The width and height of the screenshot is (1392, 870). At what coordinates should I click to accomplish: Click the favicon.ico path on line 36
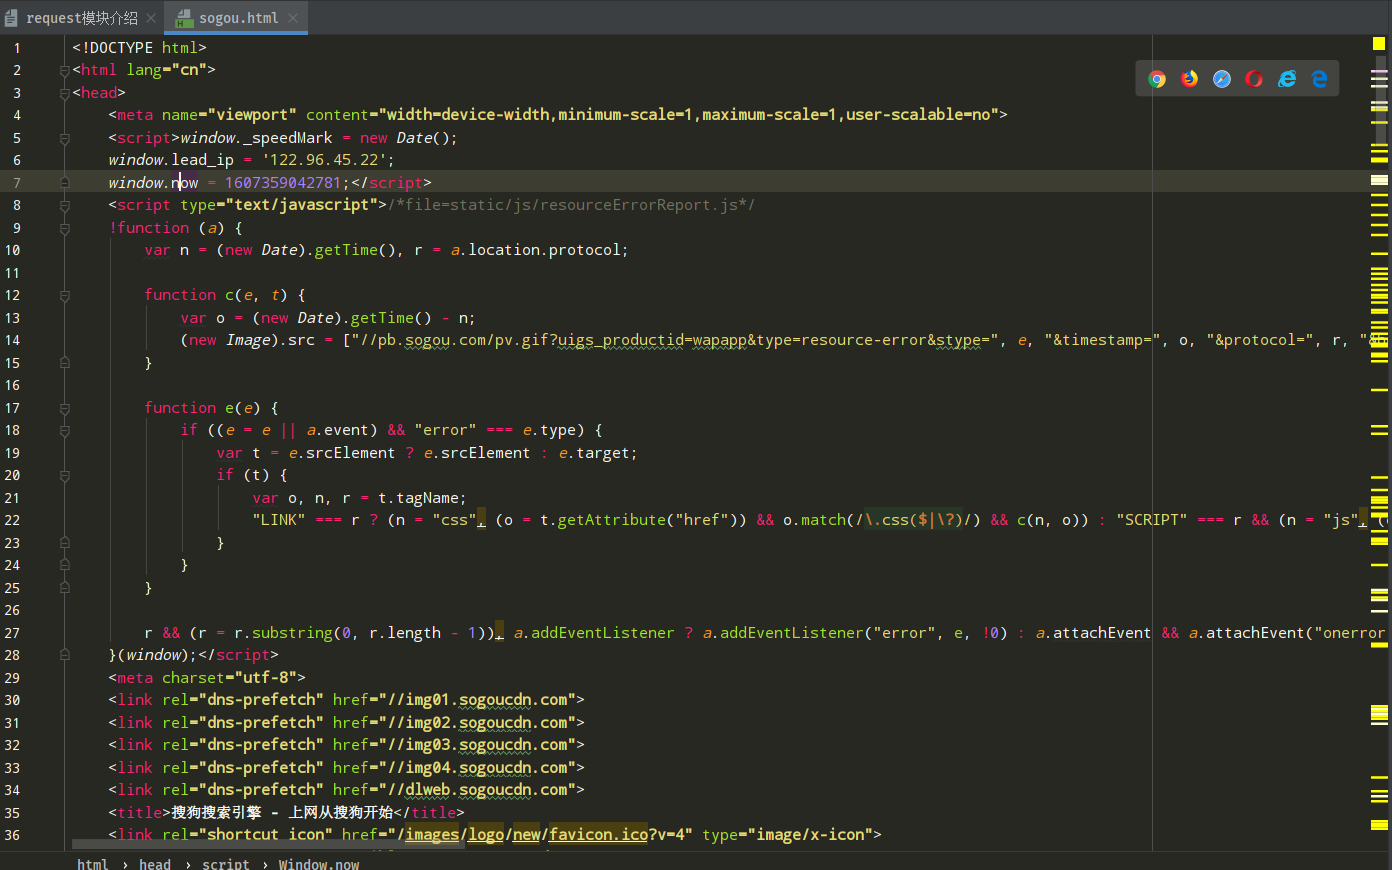click(598, 835)
